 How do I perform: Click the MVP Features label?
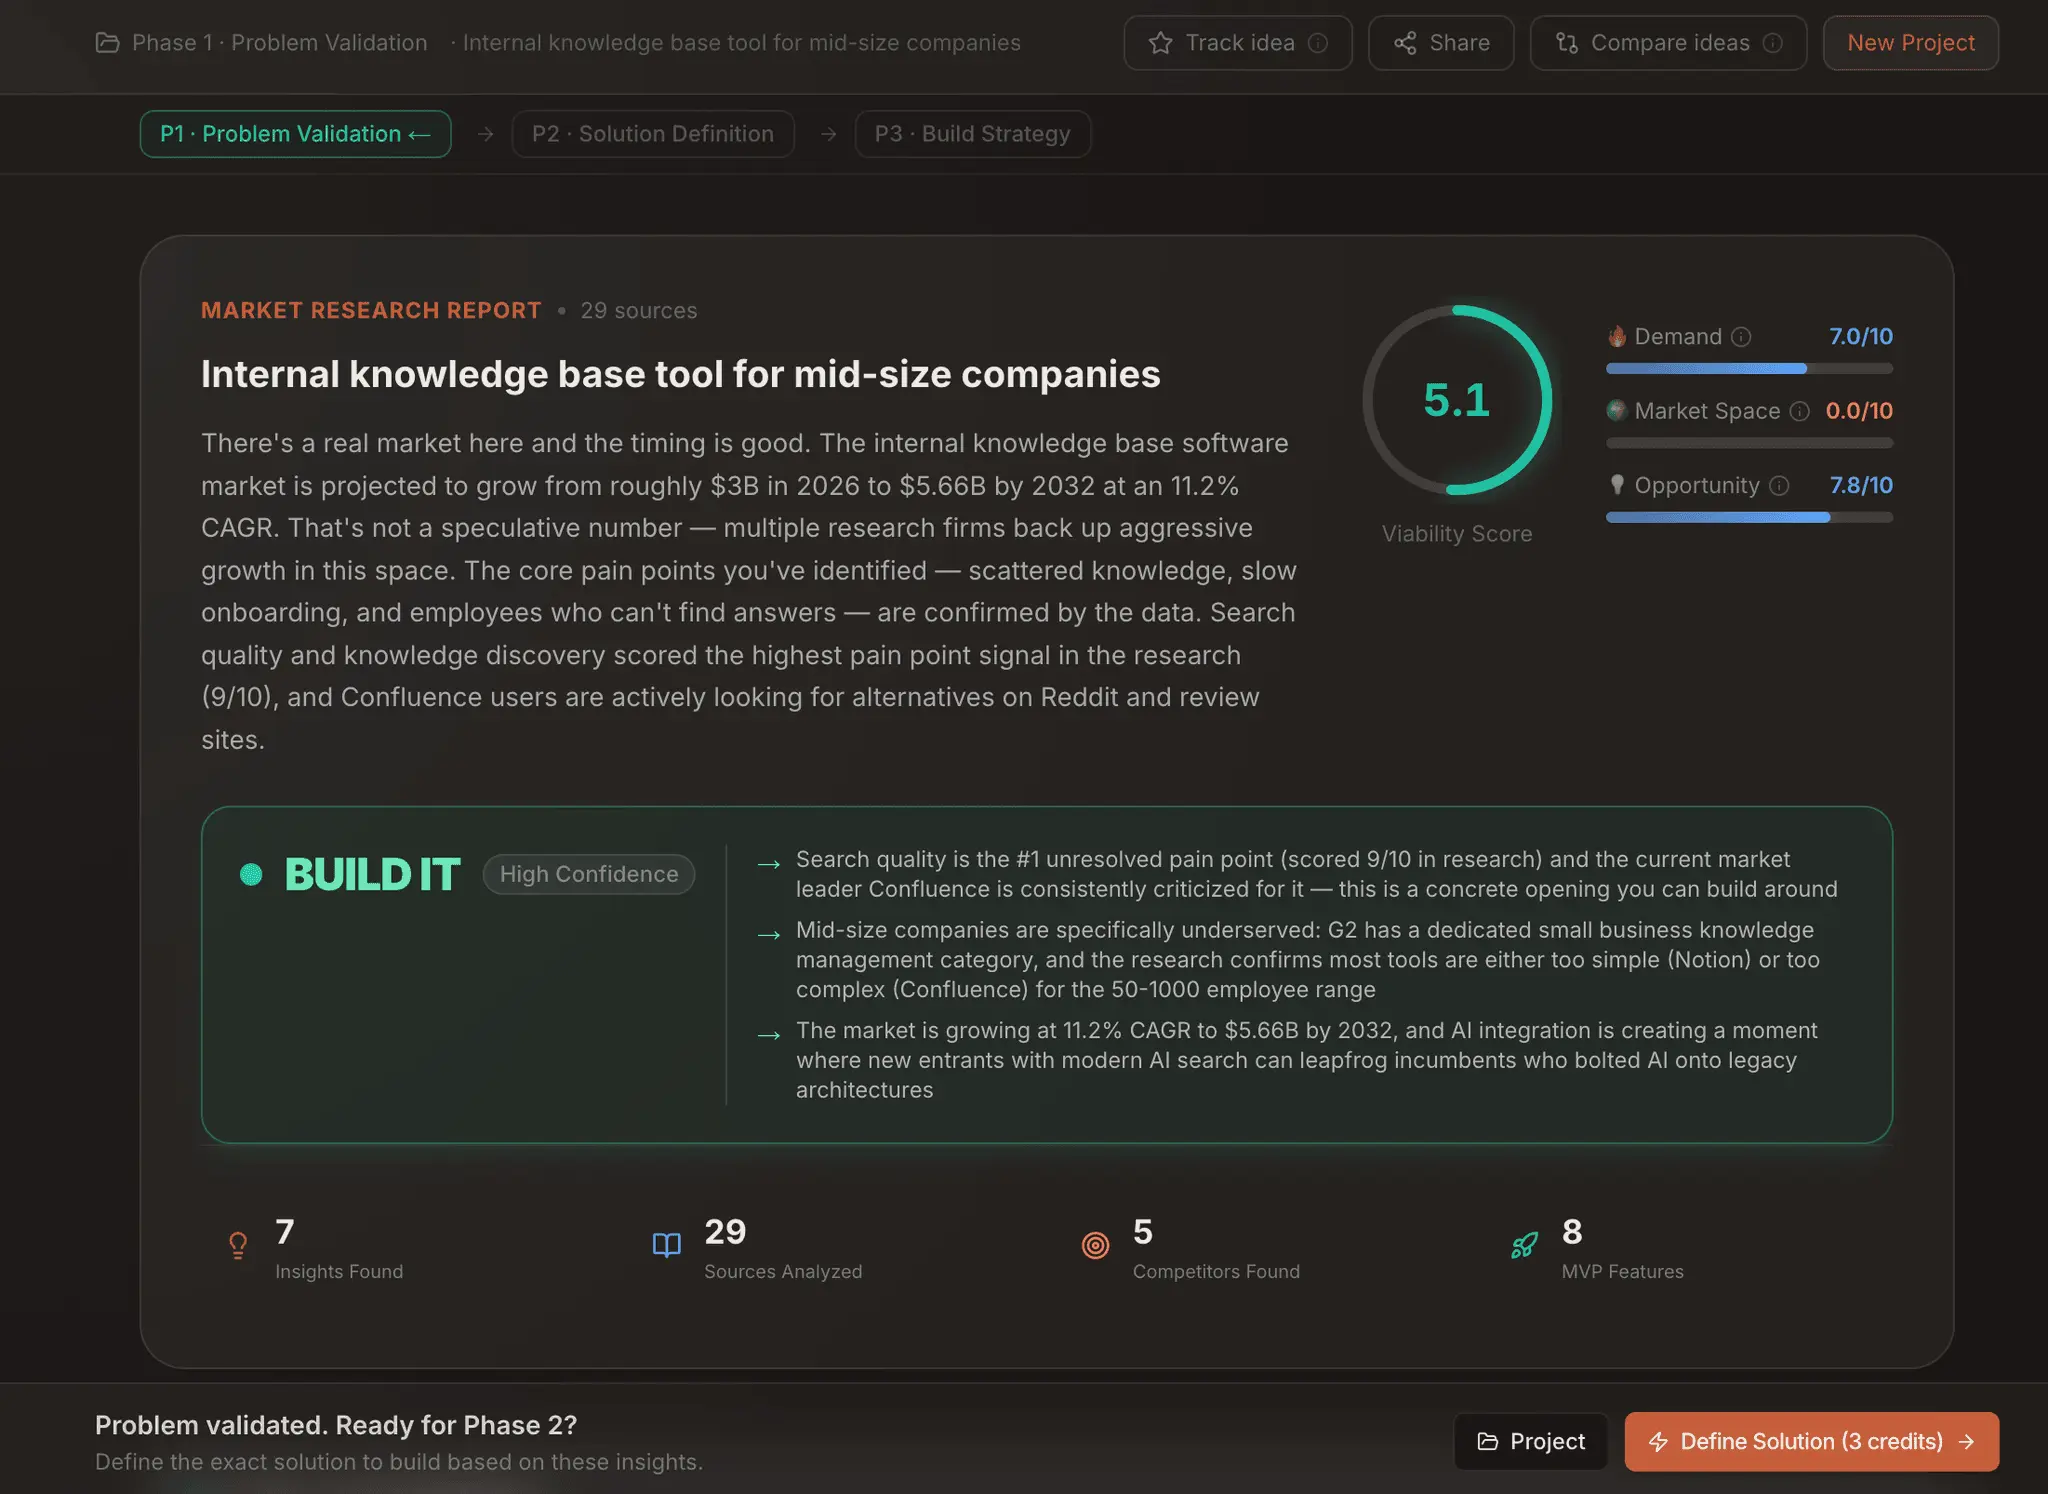[1622, 1271]
